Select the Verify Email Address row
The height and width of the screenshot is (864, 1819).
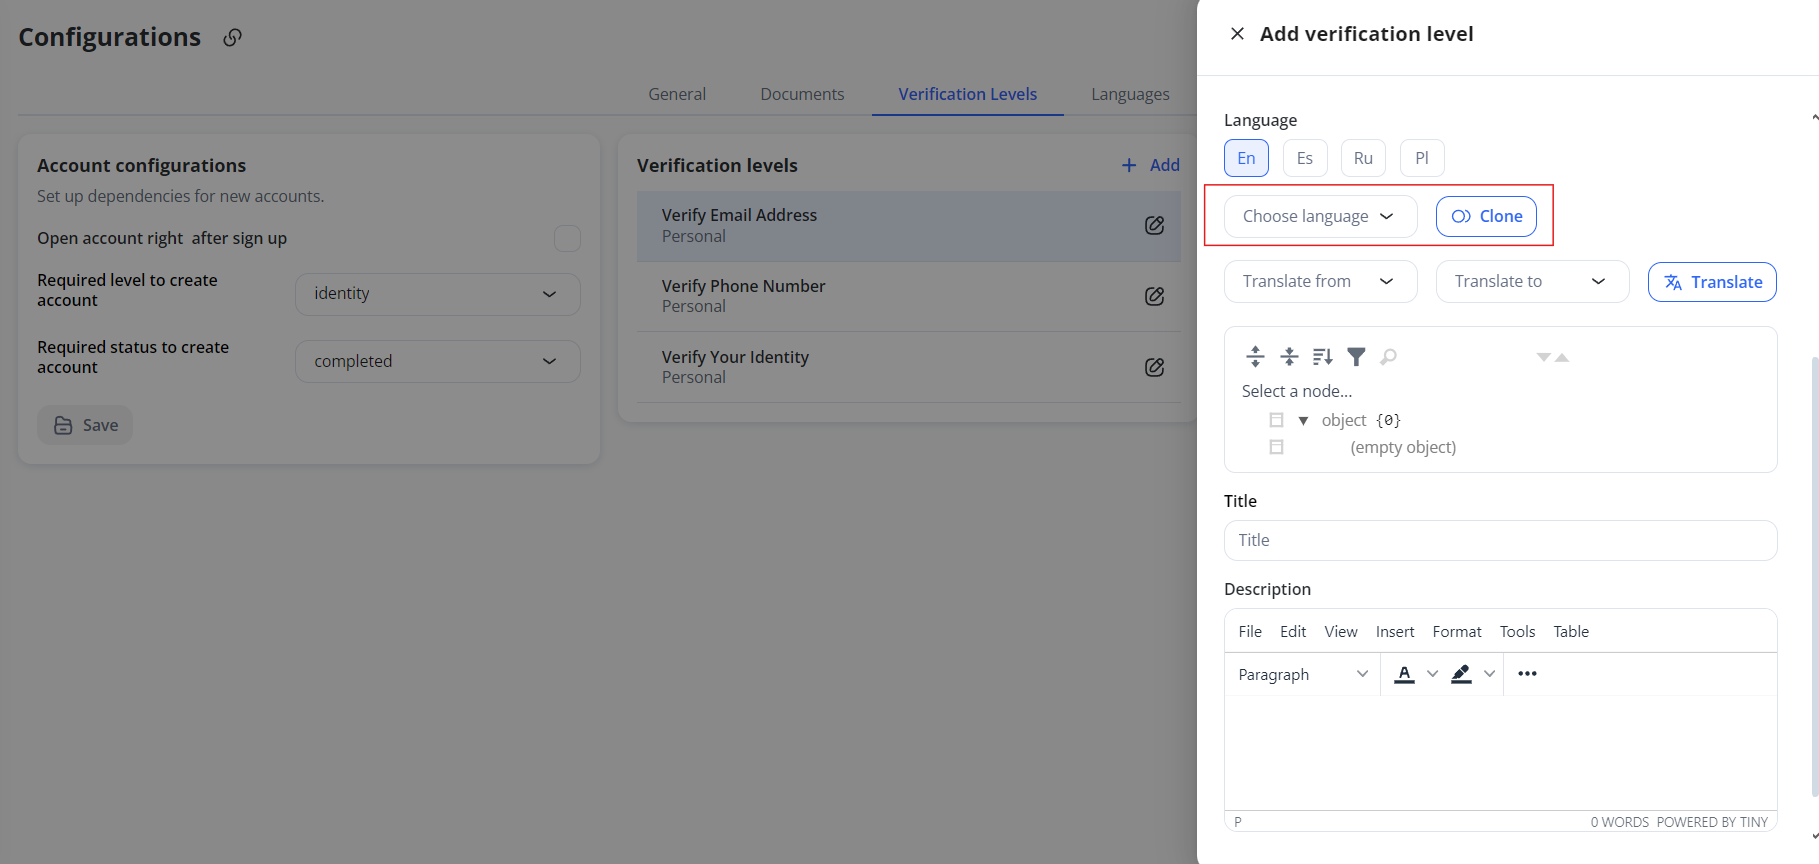(x=908, y=226)
